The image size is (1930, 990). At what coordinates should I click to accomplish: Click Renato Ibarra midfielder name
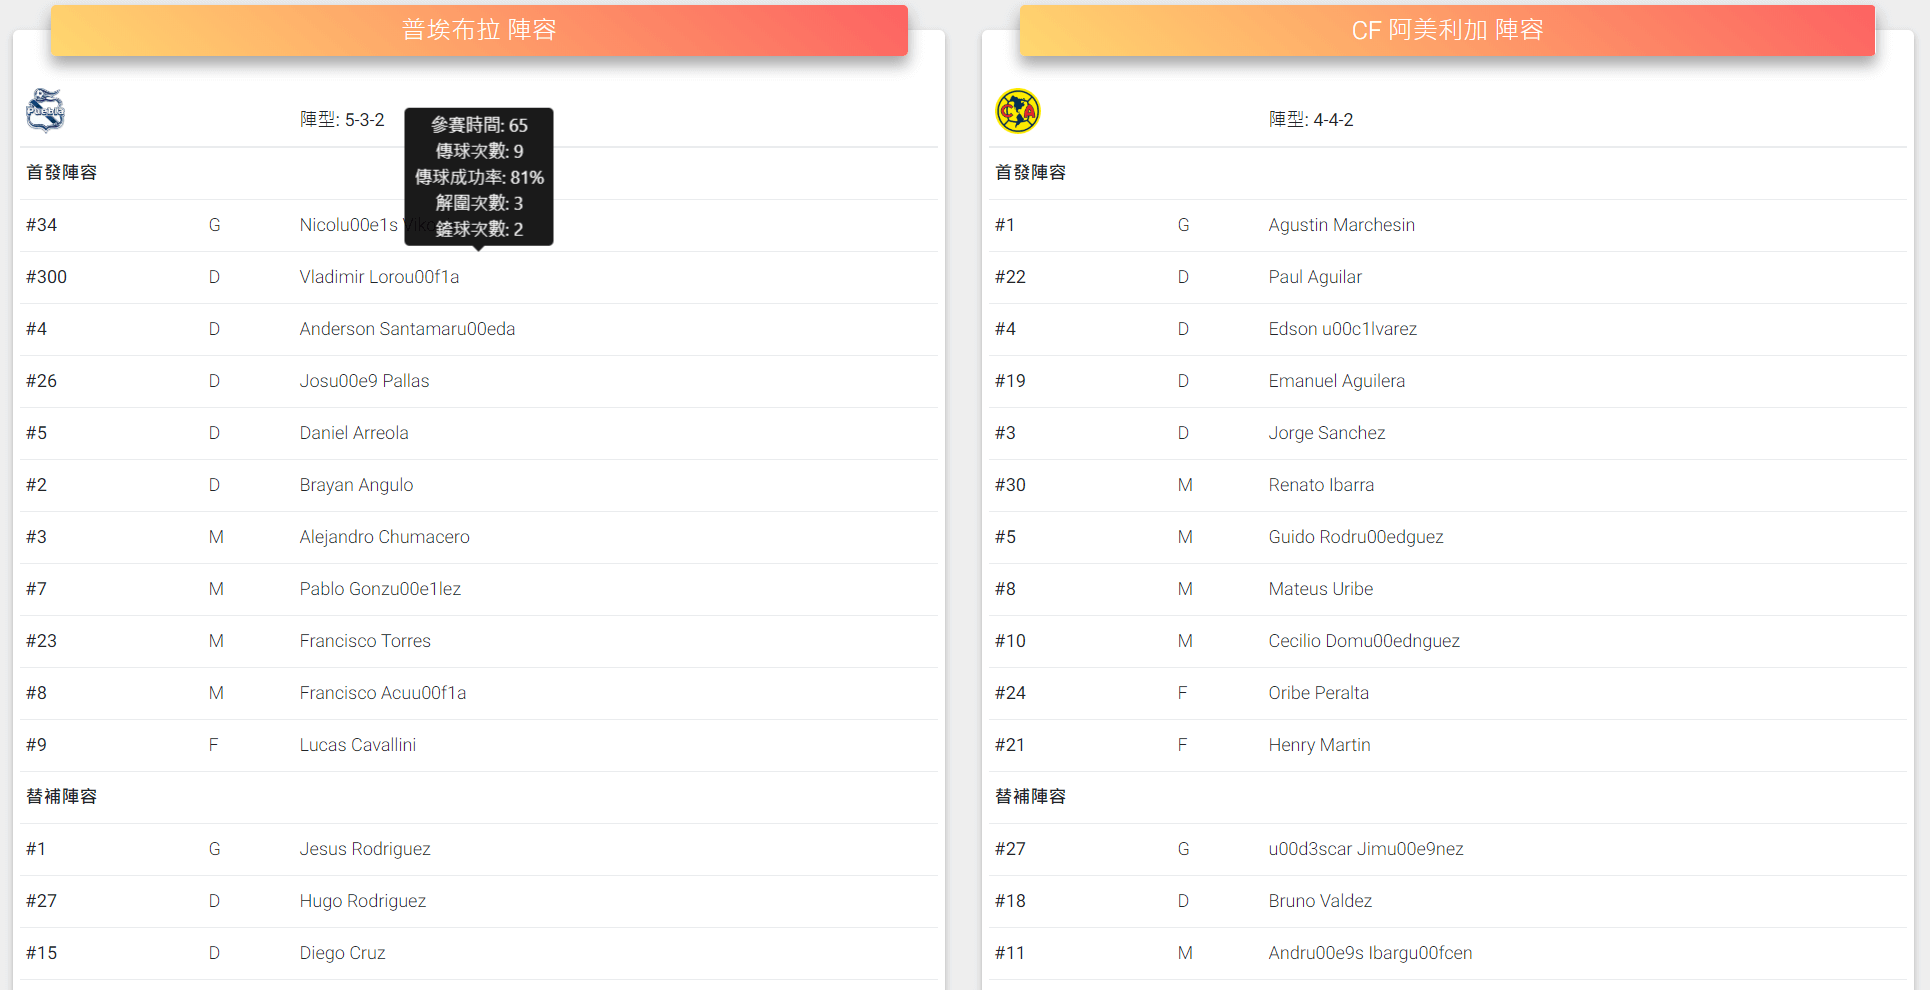[1321, 485]
